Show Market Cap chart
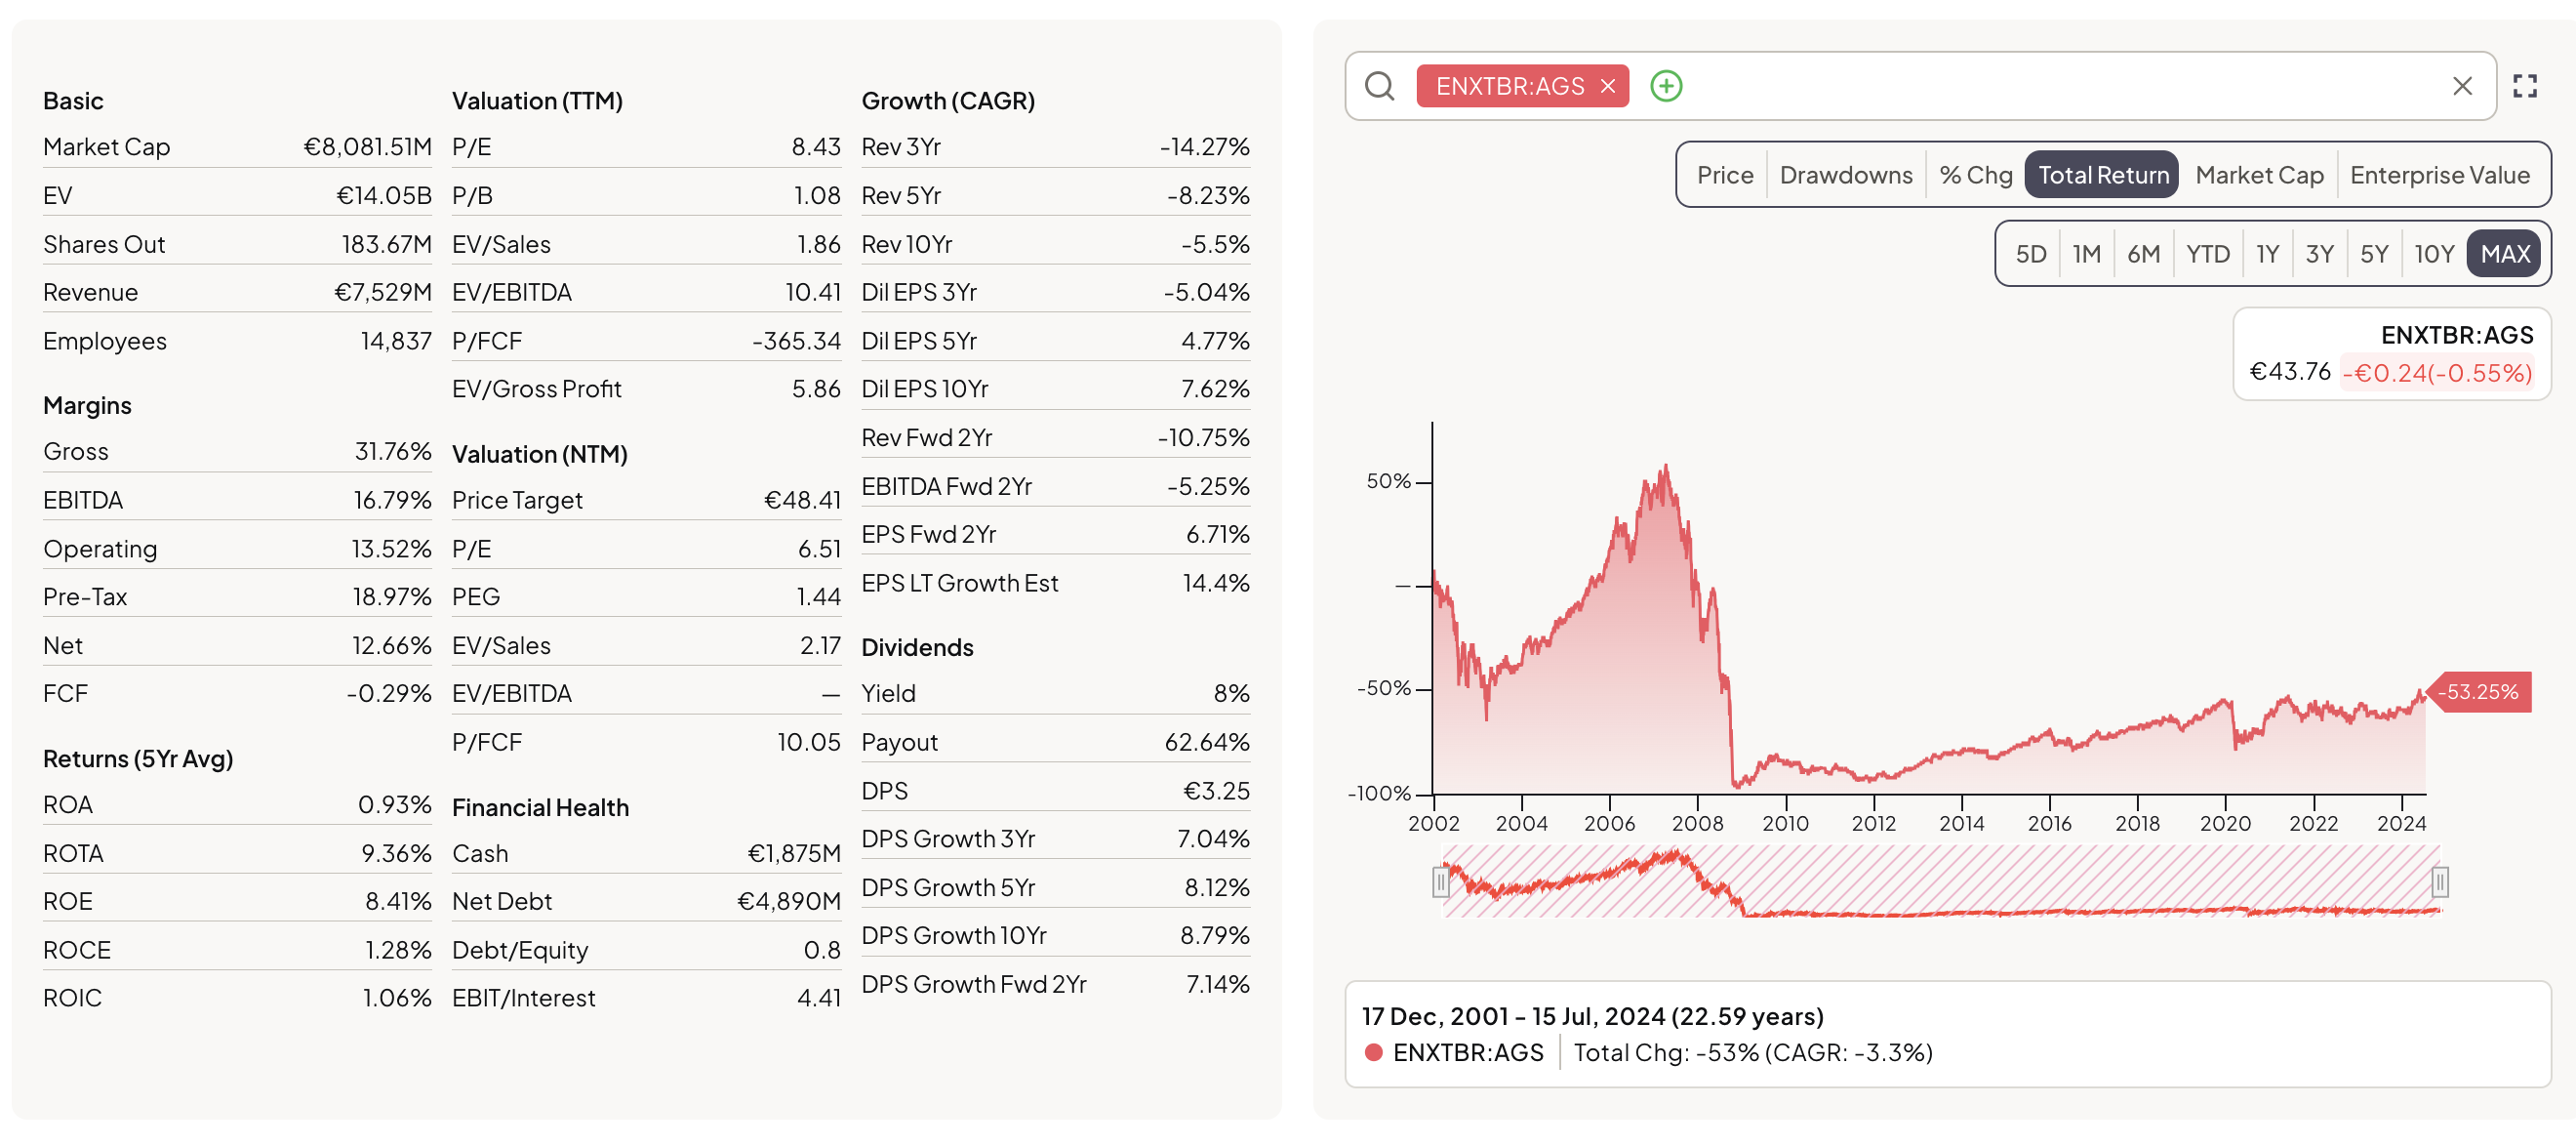The width and height of the screenshot is (2576, 1146). pyautogui.click(x=2259, y=175)
